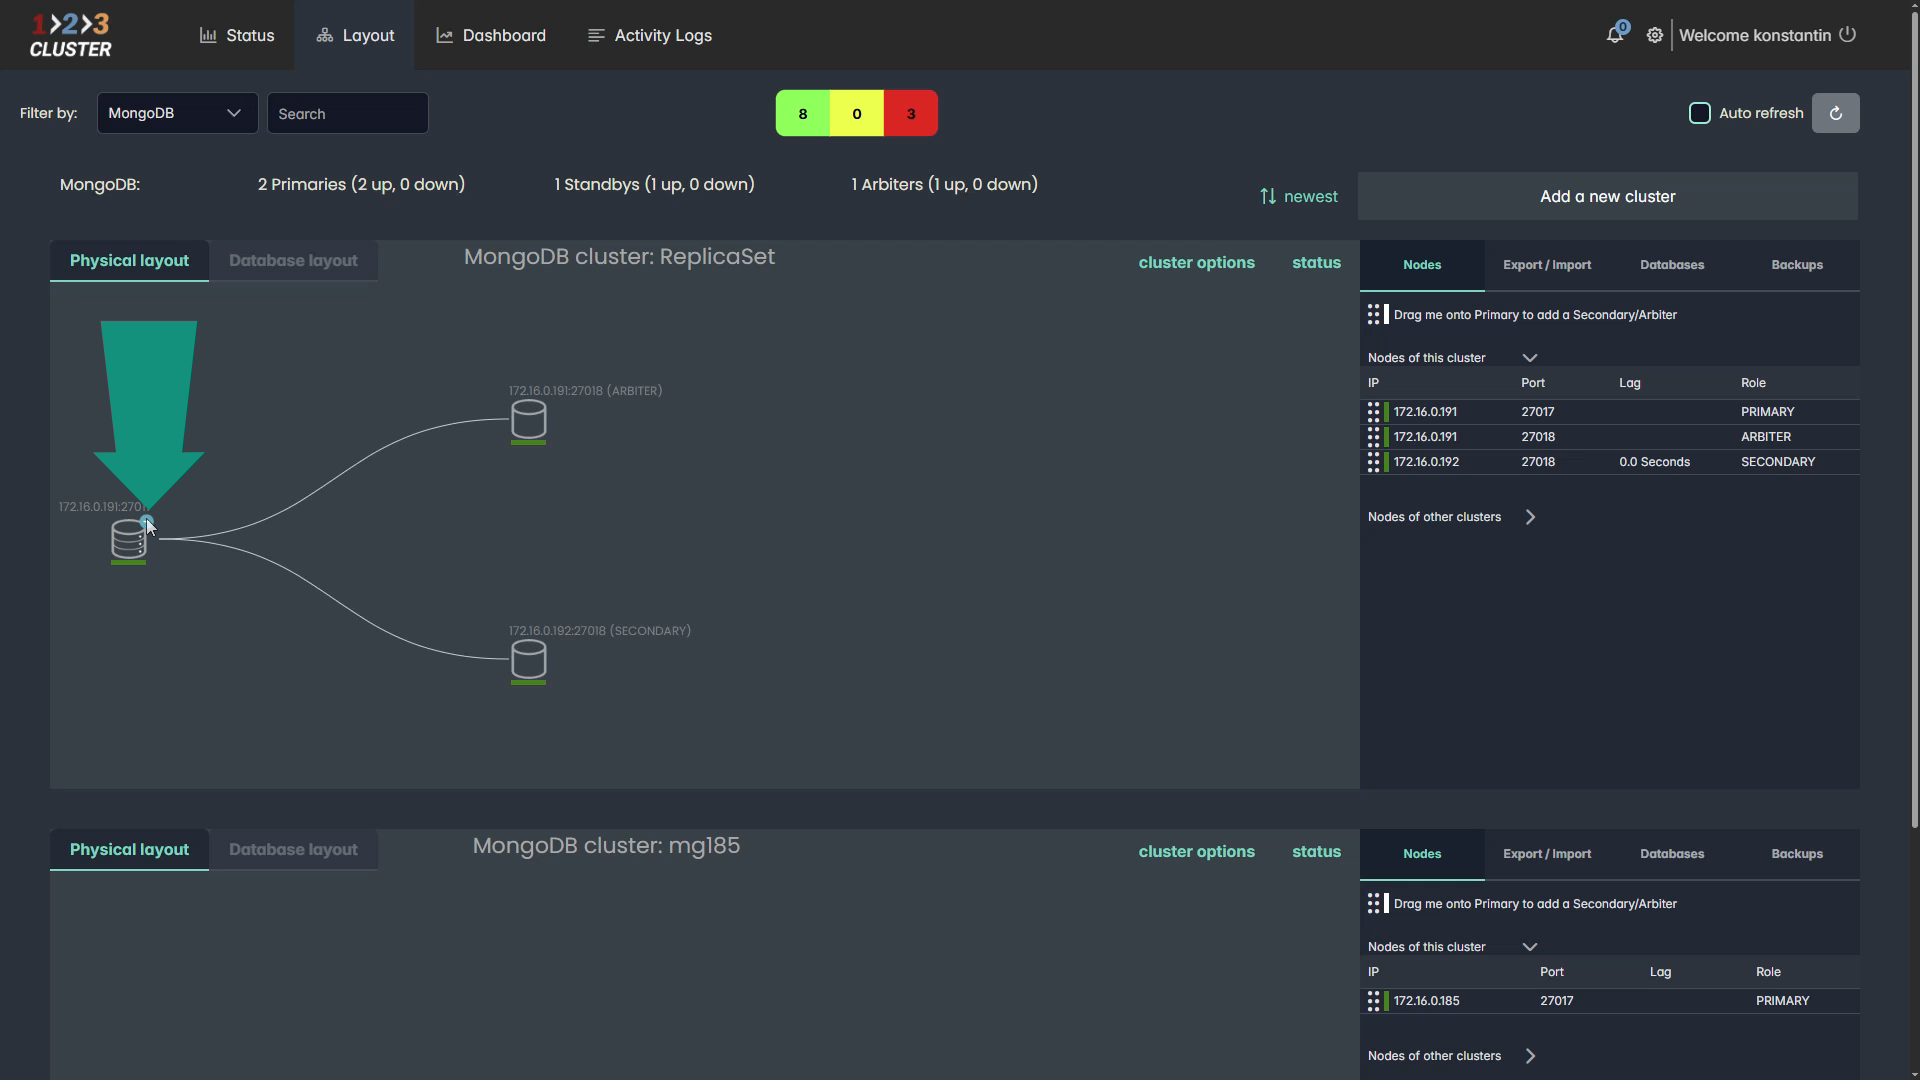Screen dimensions: 1920x1080
Task: Open the settings gear icon
Action: tap(1655, 35)
